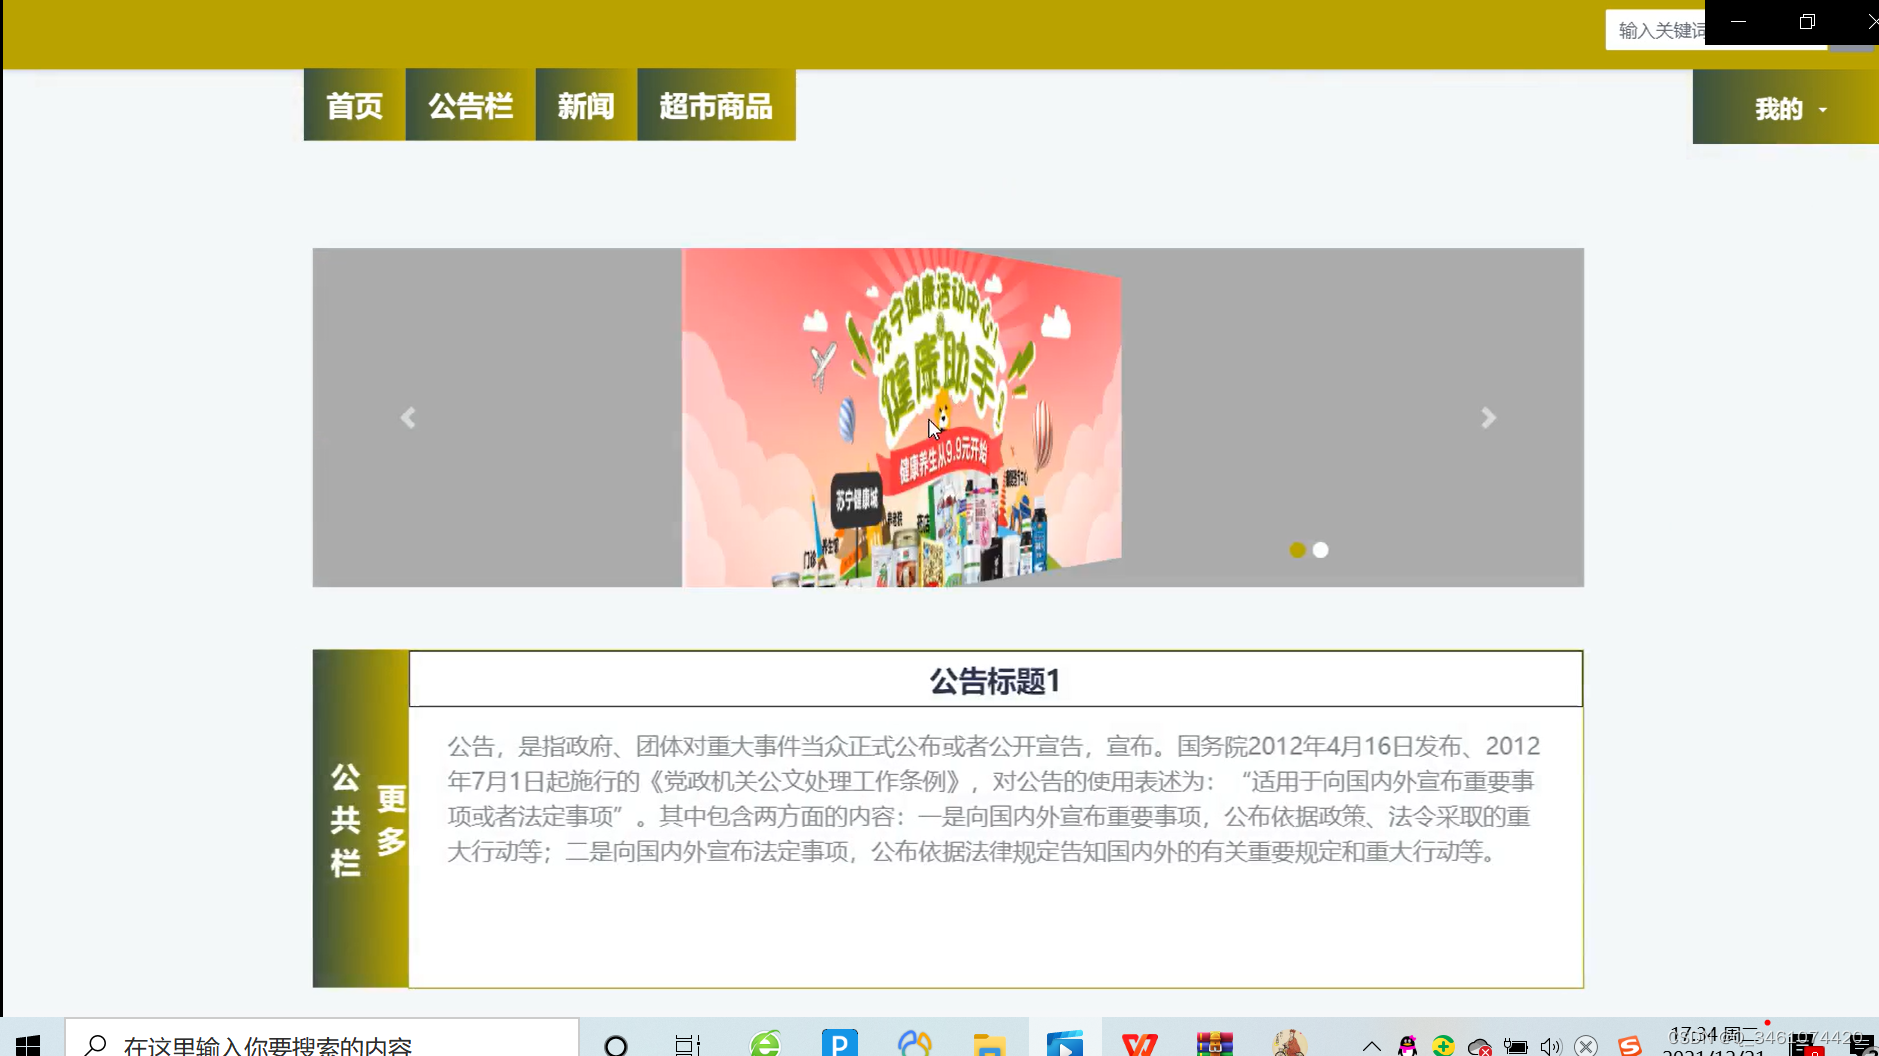Open battery status tray icon
This screenshot has width=1879, height=1056.
[x=1515, y=1047]
